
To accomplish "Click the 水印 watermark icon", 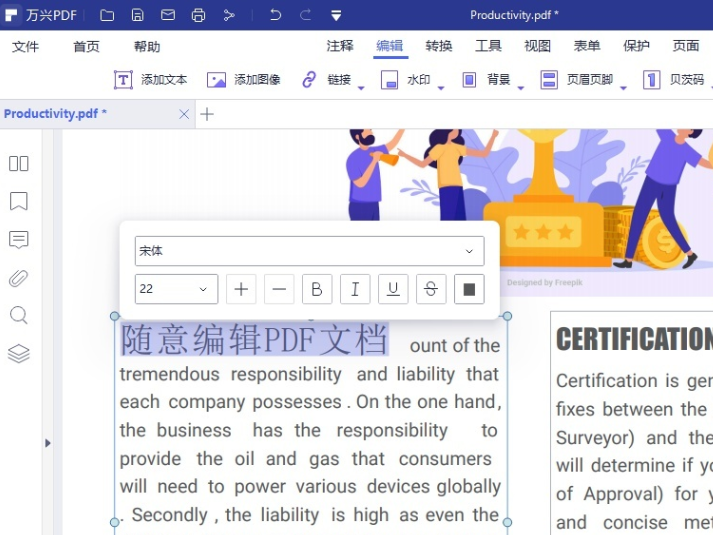I will coord(389,80).
